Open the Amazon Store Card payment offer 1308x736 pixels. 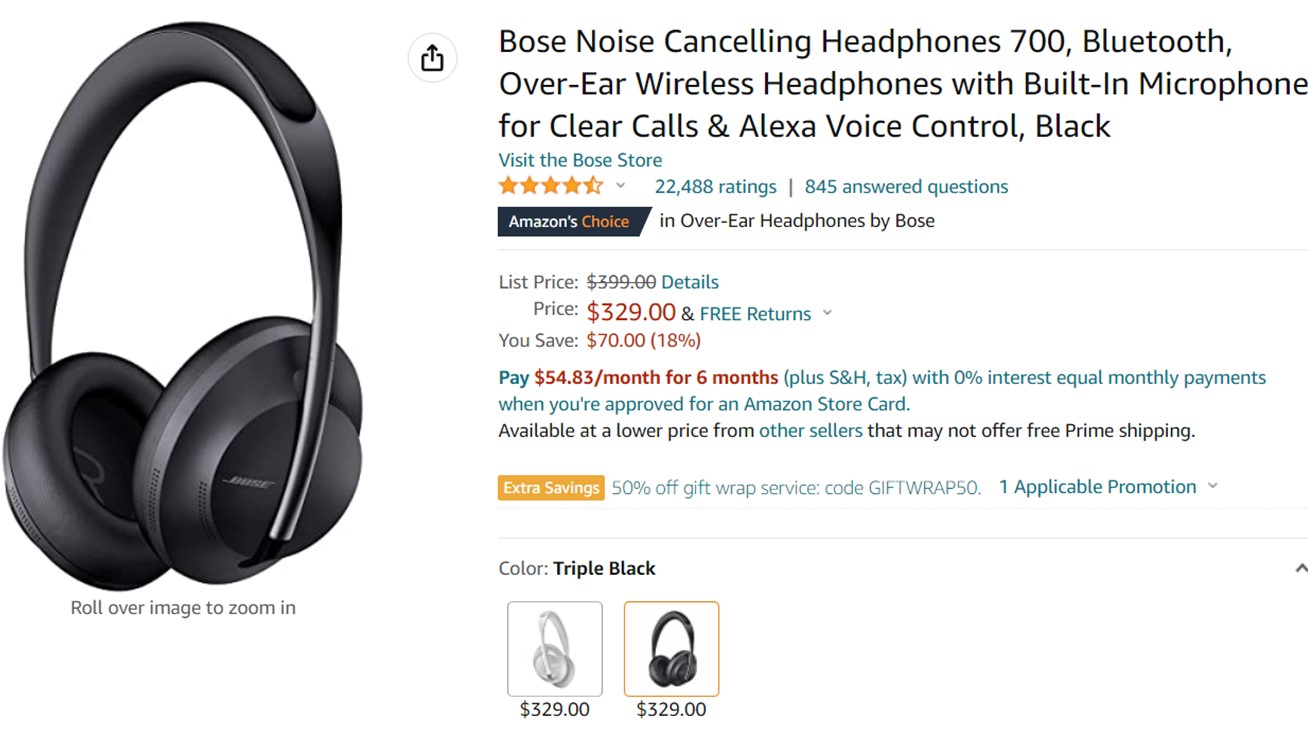tap(881, 391)
